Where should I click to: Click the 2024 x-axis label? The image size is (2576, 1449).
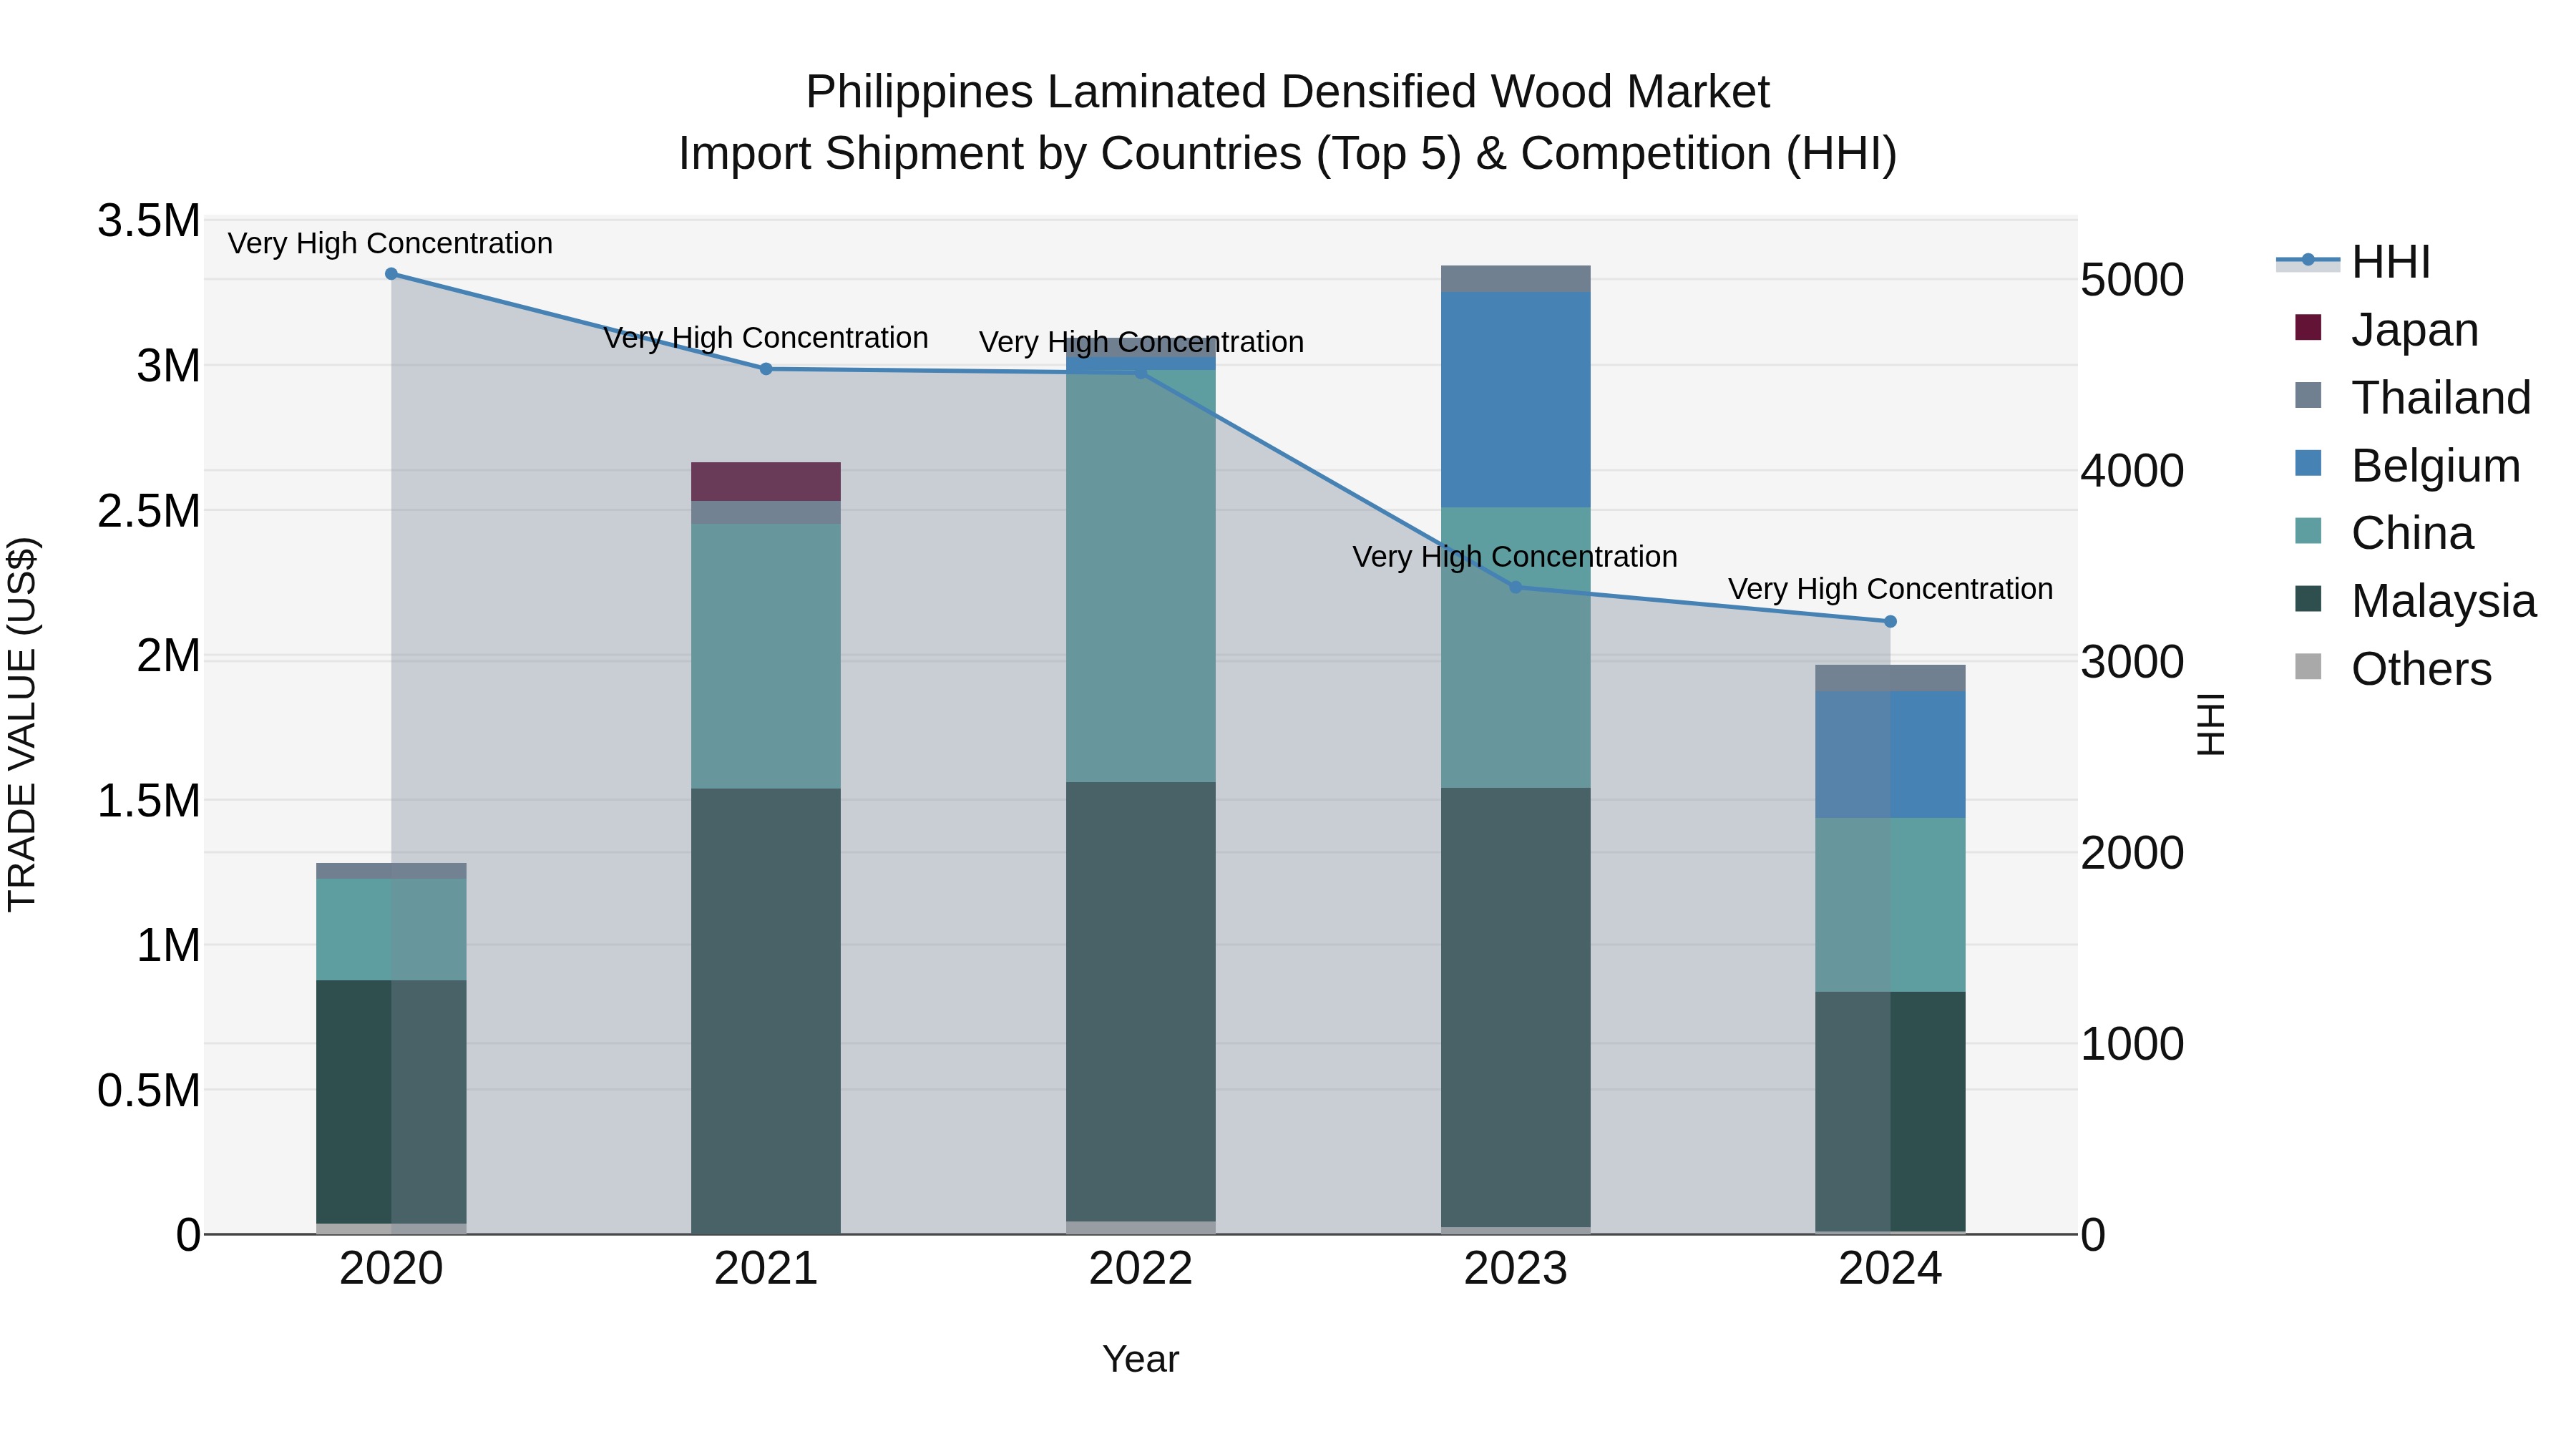click(1890, 1269)
